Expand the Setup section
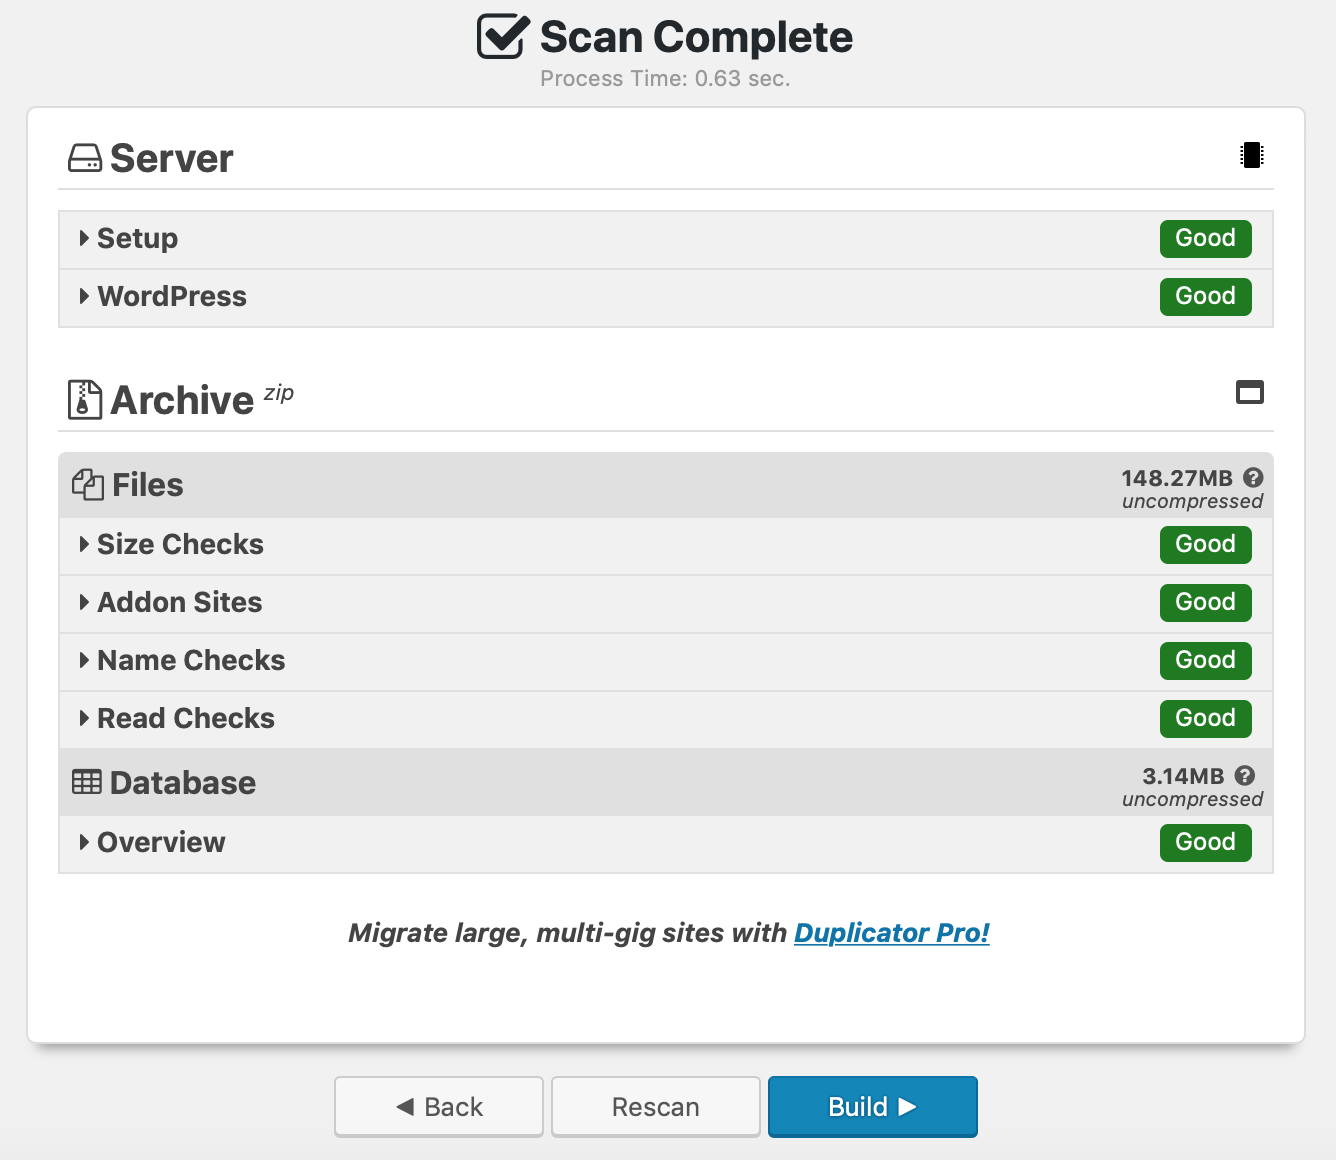Screen dimensions: 1336x1160 (137, 239)
